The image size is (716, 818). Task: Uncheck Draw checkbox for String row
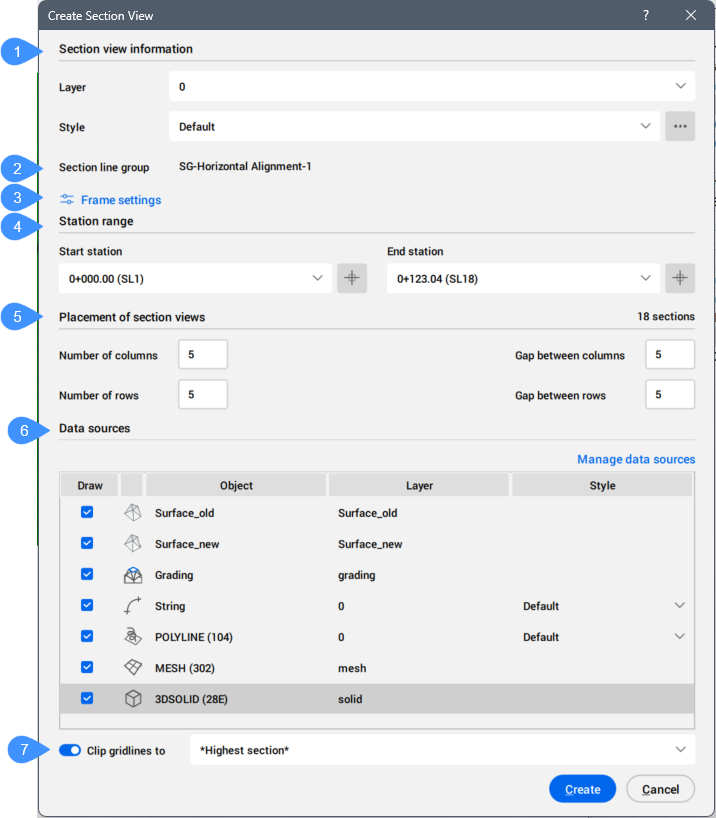87,606
